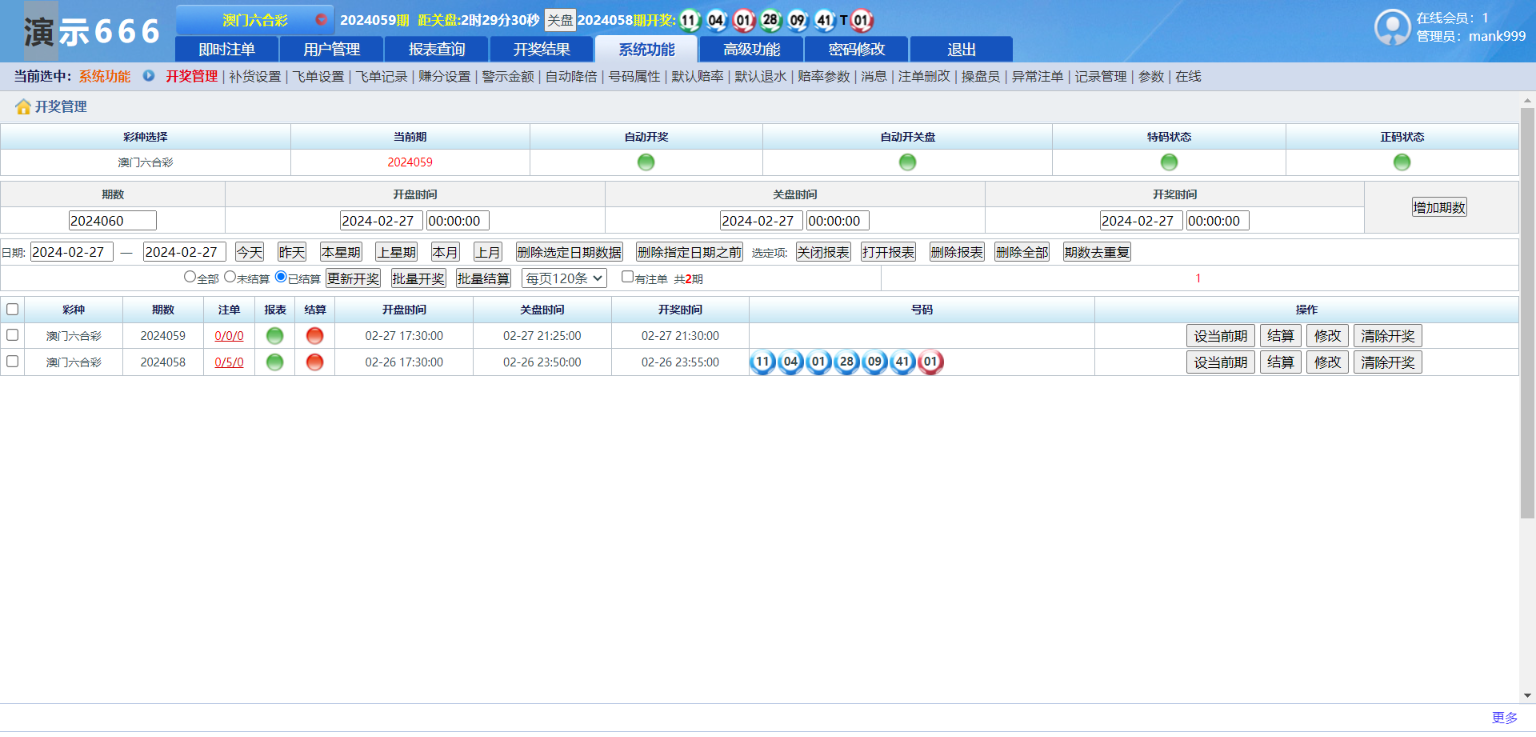Open the 即时注单 tab
The image size is (1536, 737).
click(227, 49)
